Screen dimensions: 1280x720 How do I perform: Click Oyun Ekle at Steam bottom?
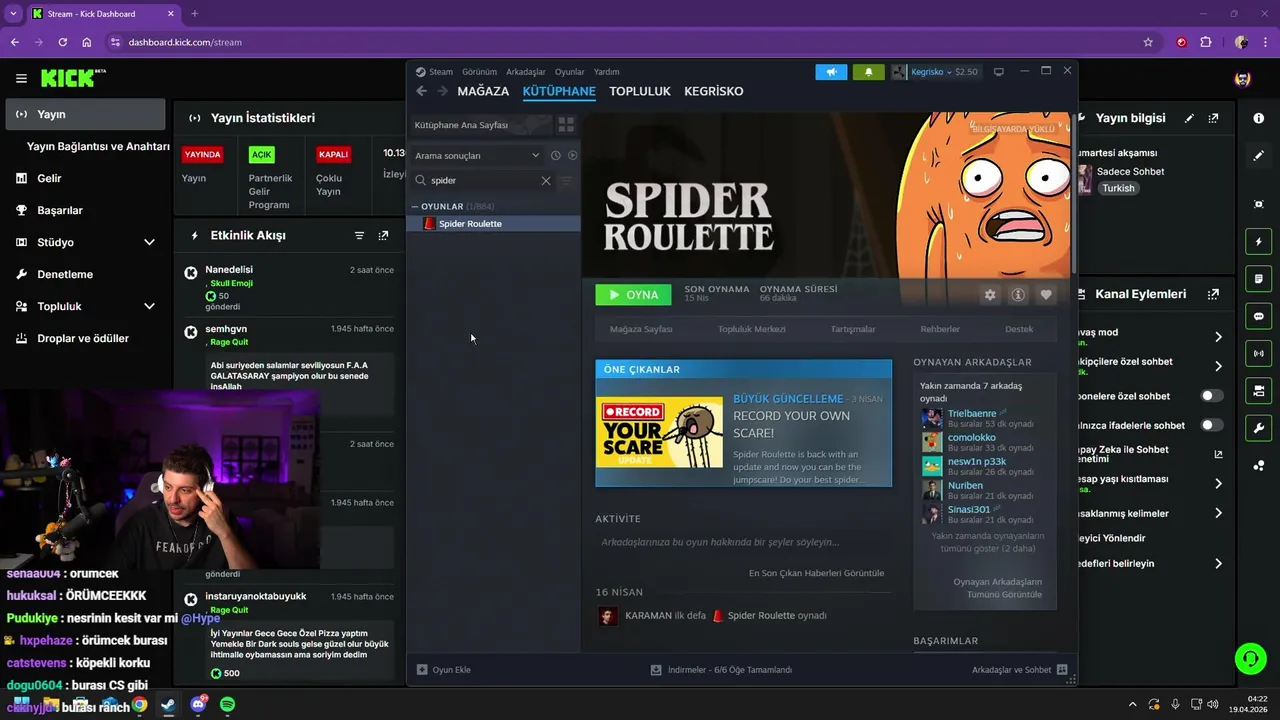click(444, 670)
